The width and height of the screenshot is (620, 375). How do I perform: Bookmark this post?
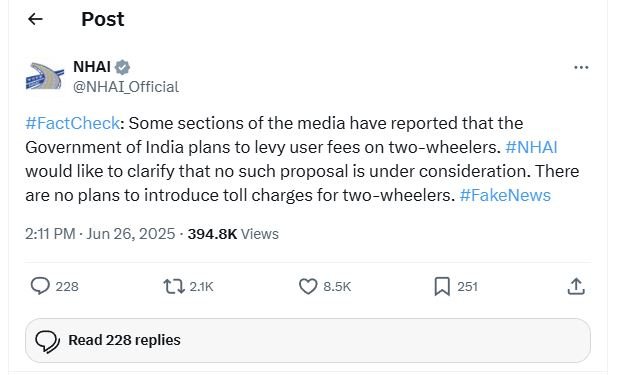coord(442,286)
